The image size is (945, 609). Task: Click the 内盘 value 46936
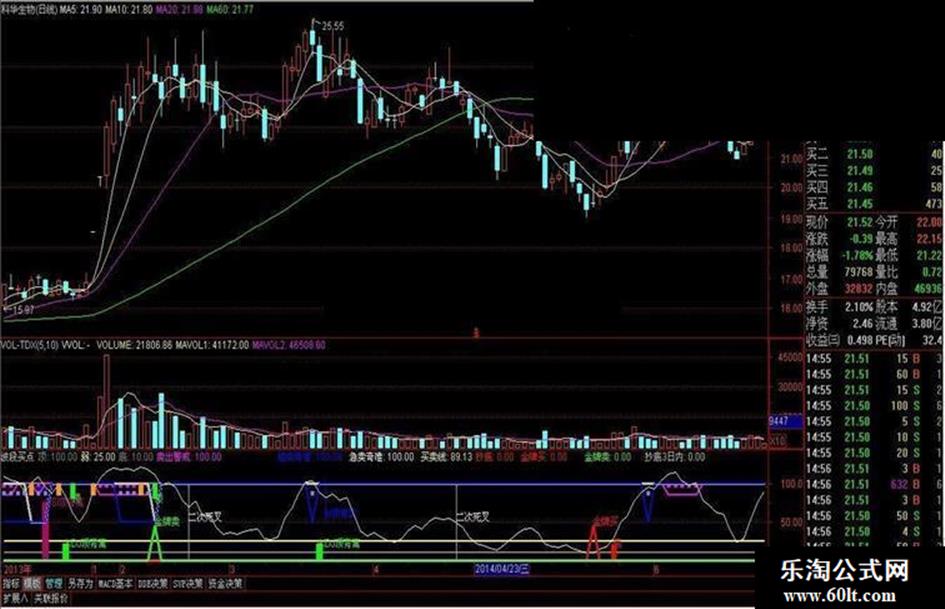point(928,289)
